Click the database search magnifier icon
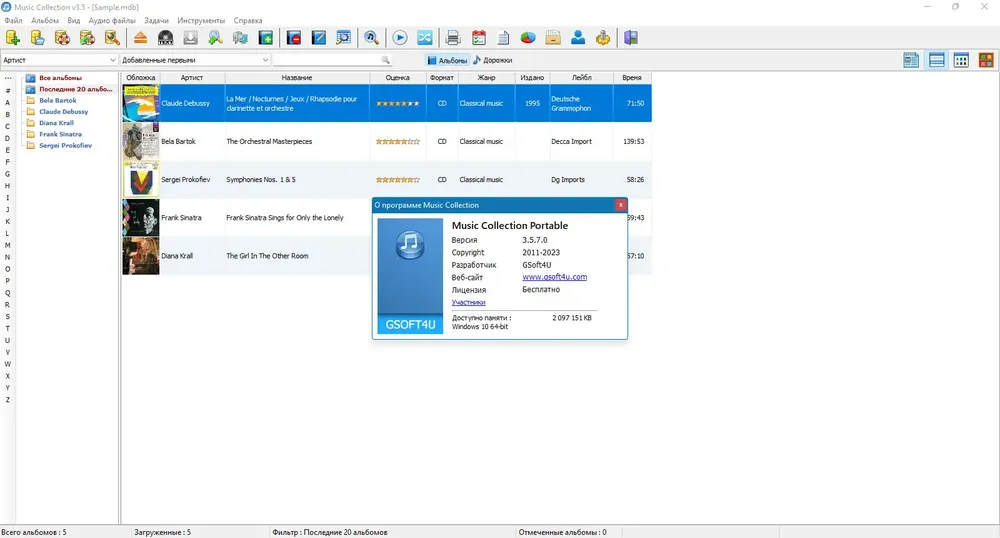1000x538 pixels. [x=112, y=38]
